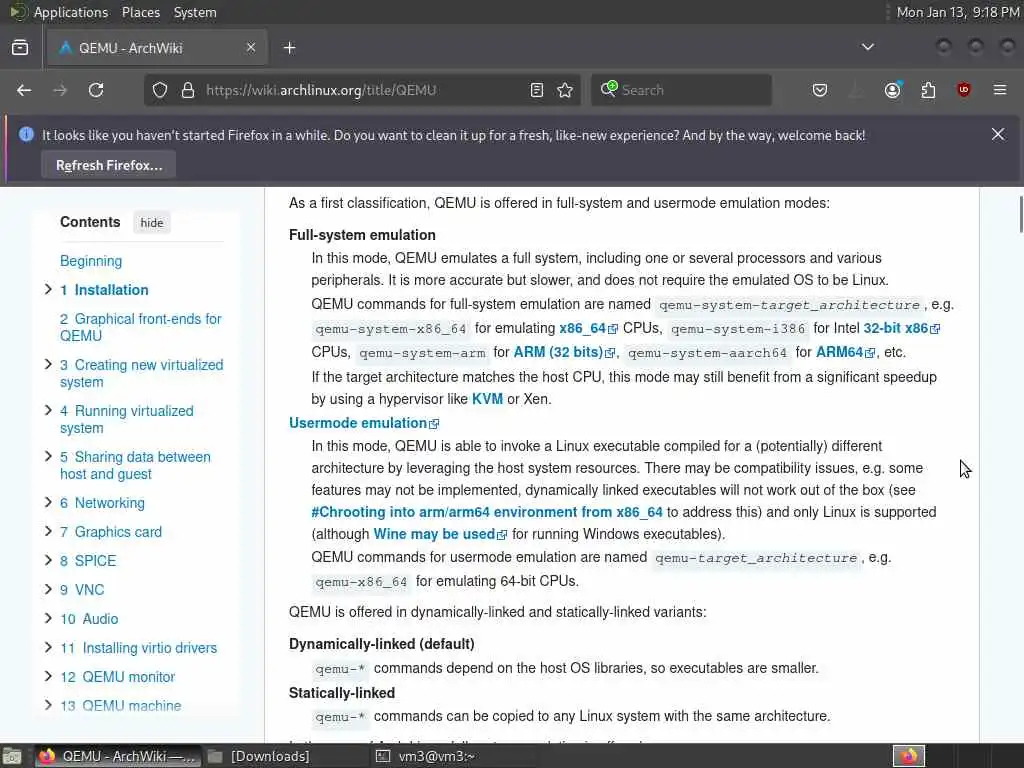
Task: Click the clock showing Mon Jan 13
Action: tap(957, 12)
